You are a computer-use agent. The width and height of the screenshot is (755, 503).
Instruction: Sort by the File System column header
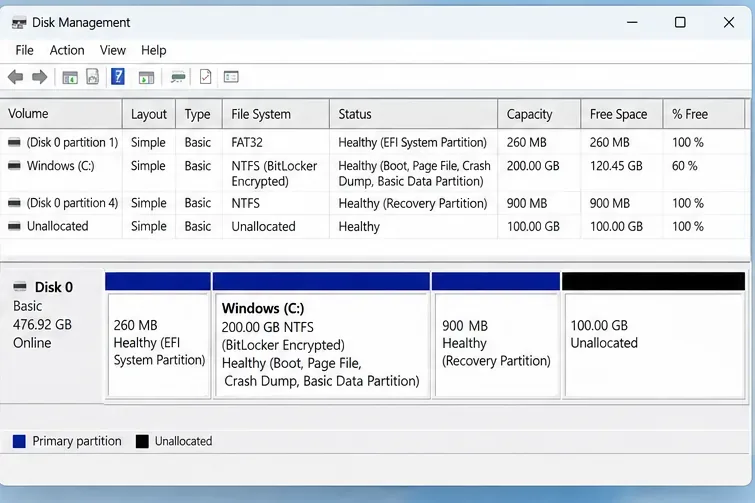[x=276, y=114]
